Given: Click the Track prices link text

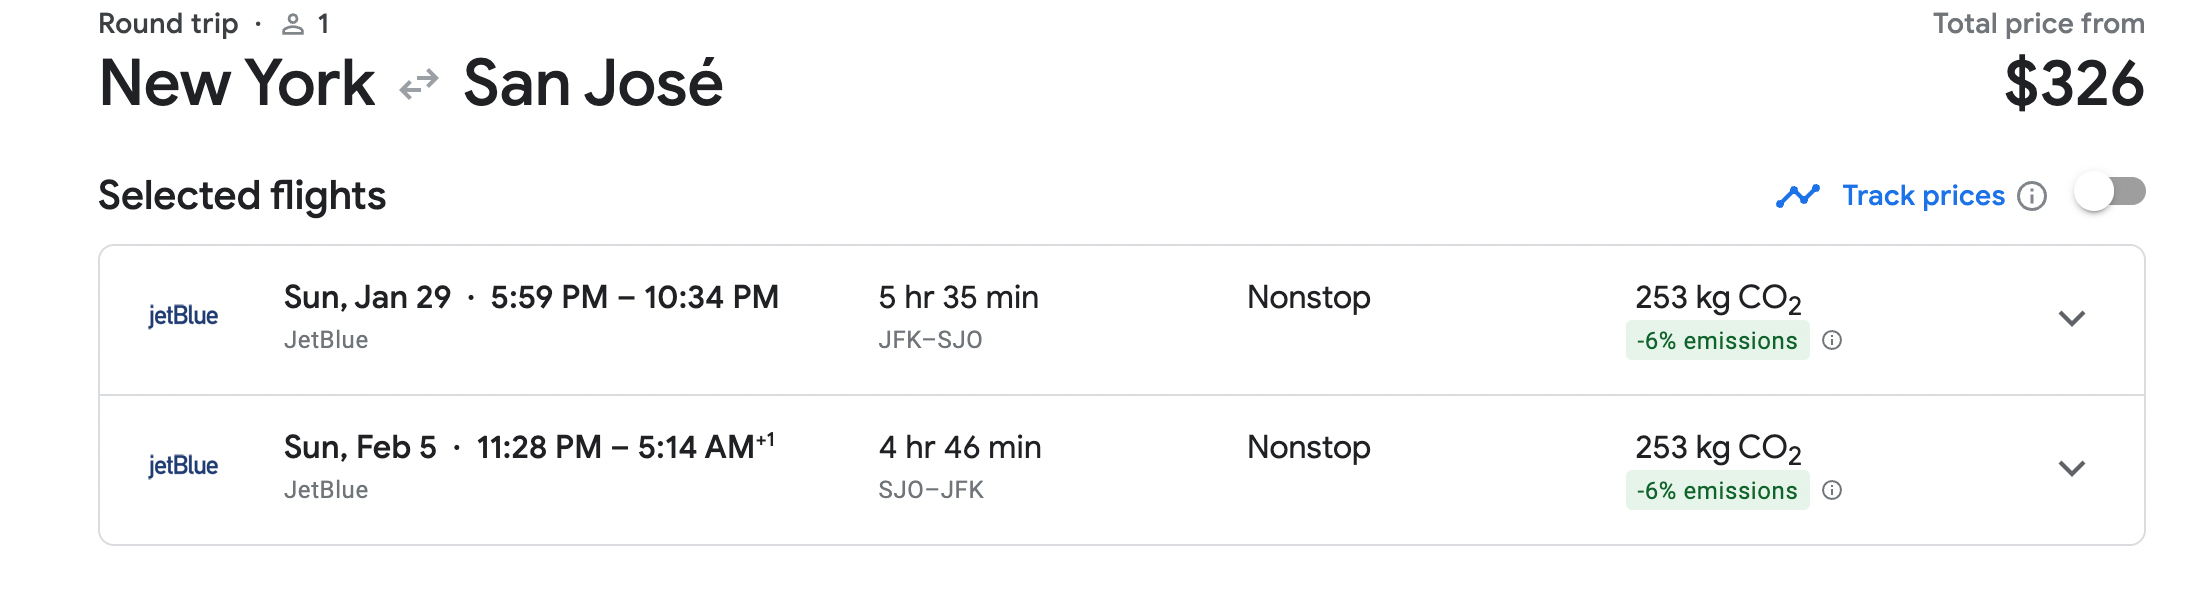Looking at the screenshot, I should 1923,196.
